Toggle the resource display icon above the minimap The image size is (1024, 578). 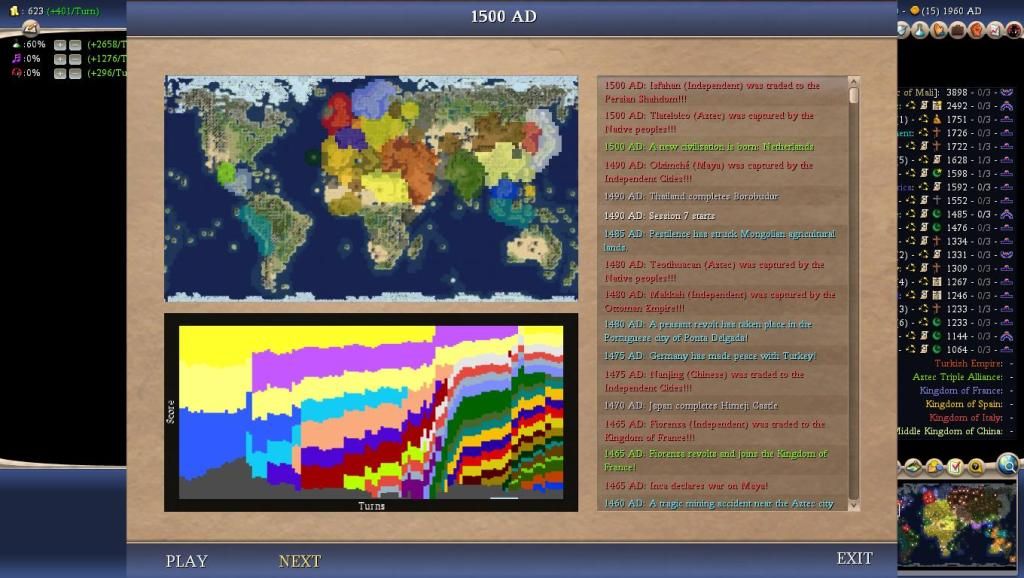[x=976, y=466]
